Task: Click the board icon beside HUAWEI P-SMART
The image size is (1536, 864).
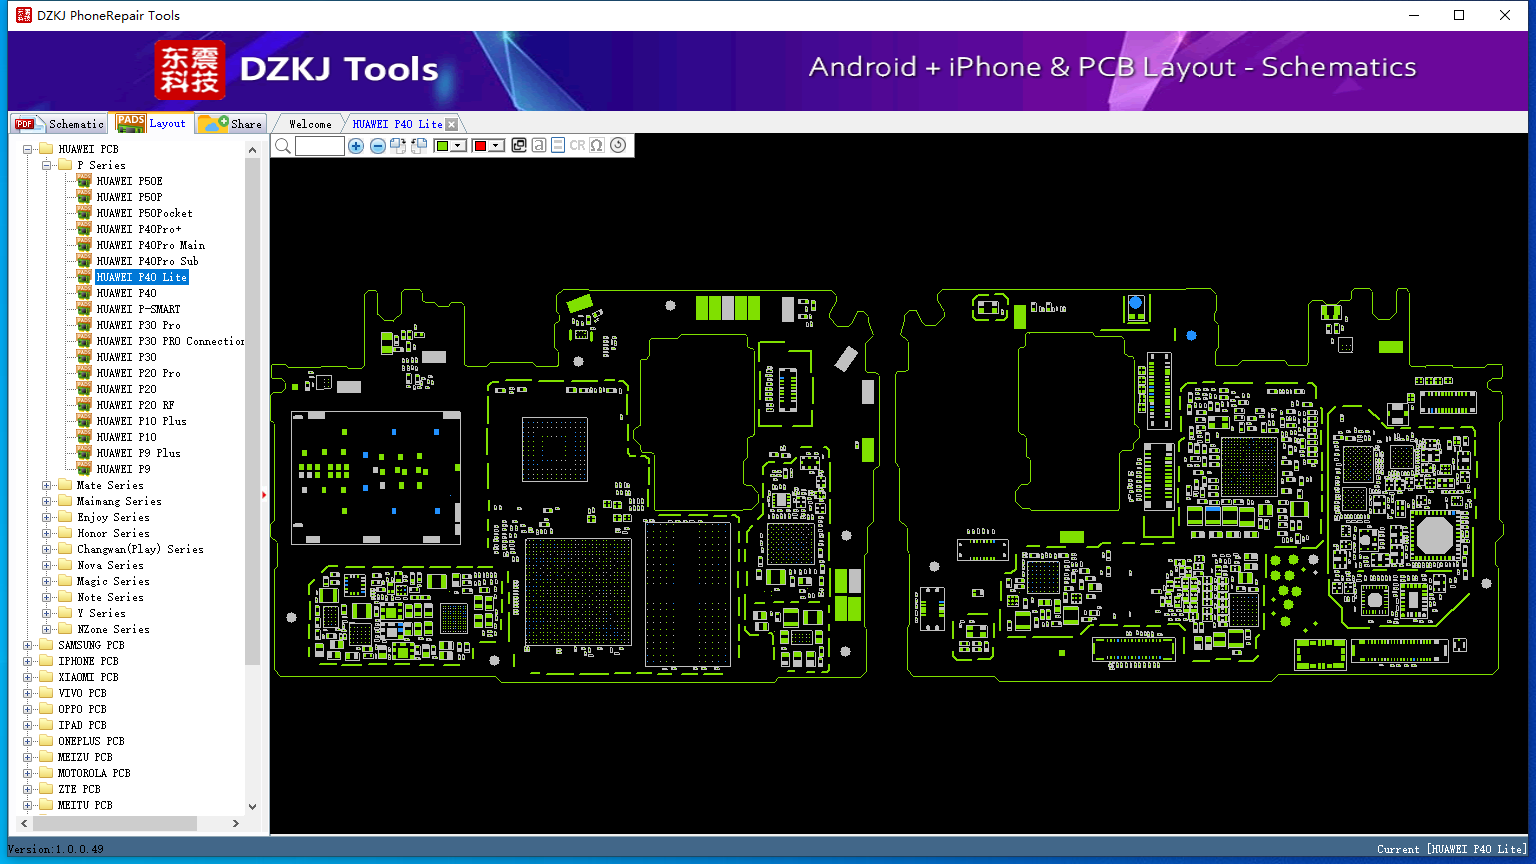Action: click(x=84, y=309)
